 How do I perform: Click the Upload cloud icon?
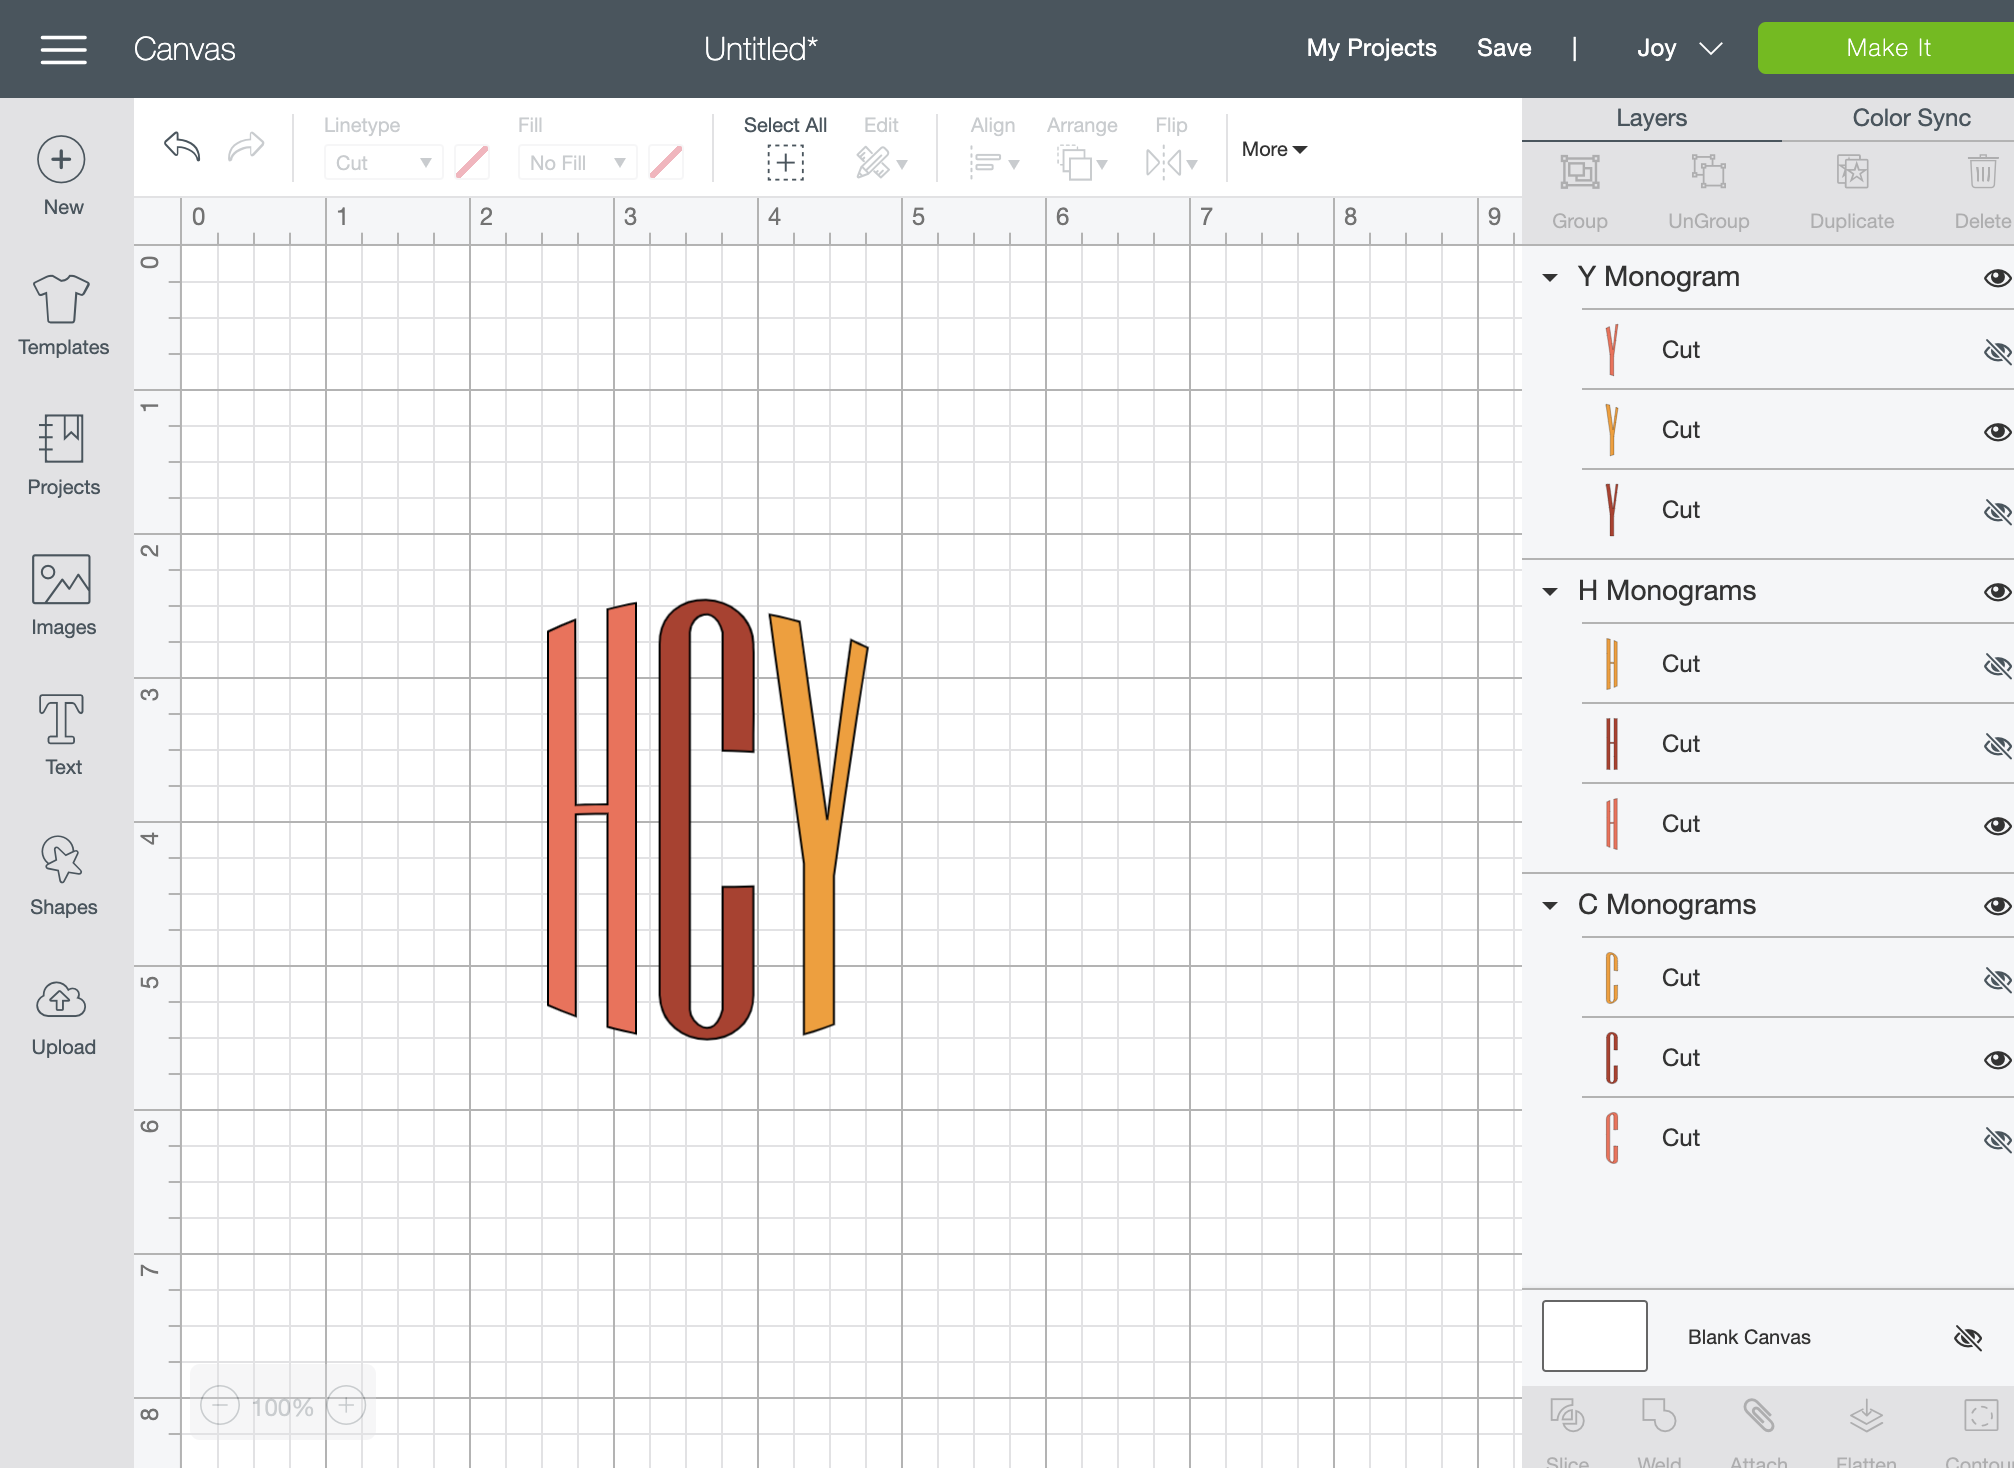[x=62, y=999]
